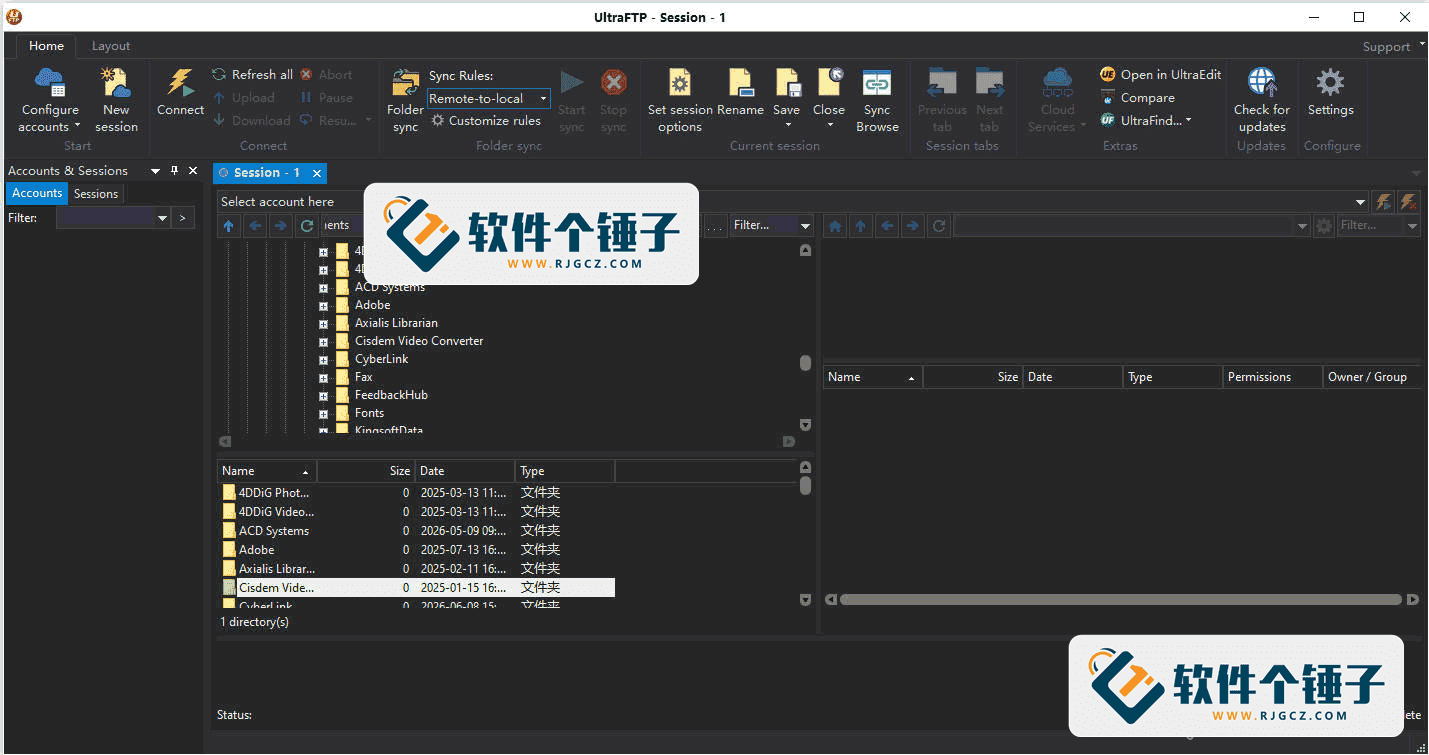Open Set session options
This screenshot has width=1429, height=755.
680,100
